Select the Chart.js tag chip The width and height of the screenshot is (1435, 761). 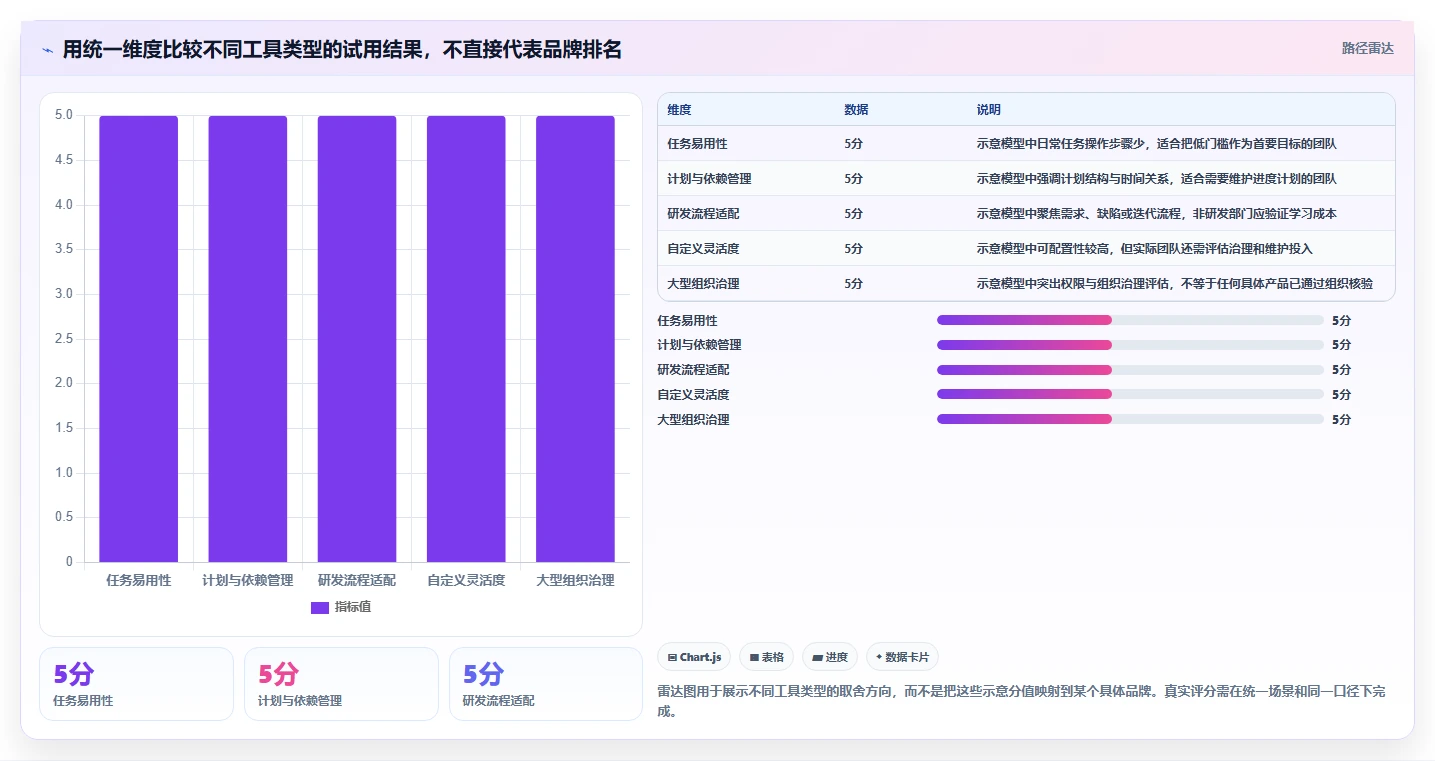694,657
